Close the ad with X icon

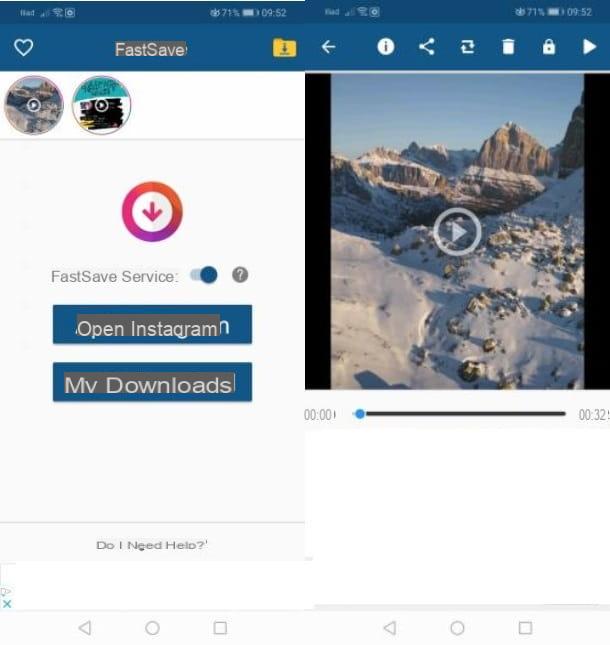[x=7, y=604]
